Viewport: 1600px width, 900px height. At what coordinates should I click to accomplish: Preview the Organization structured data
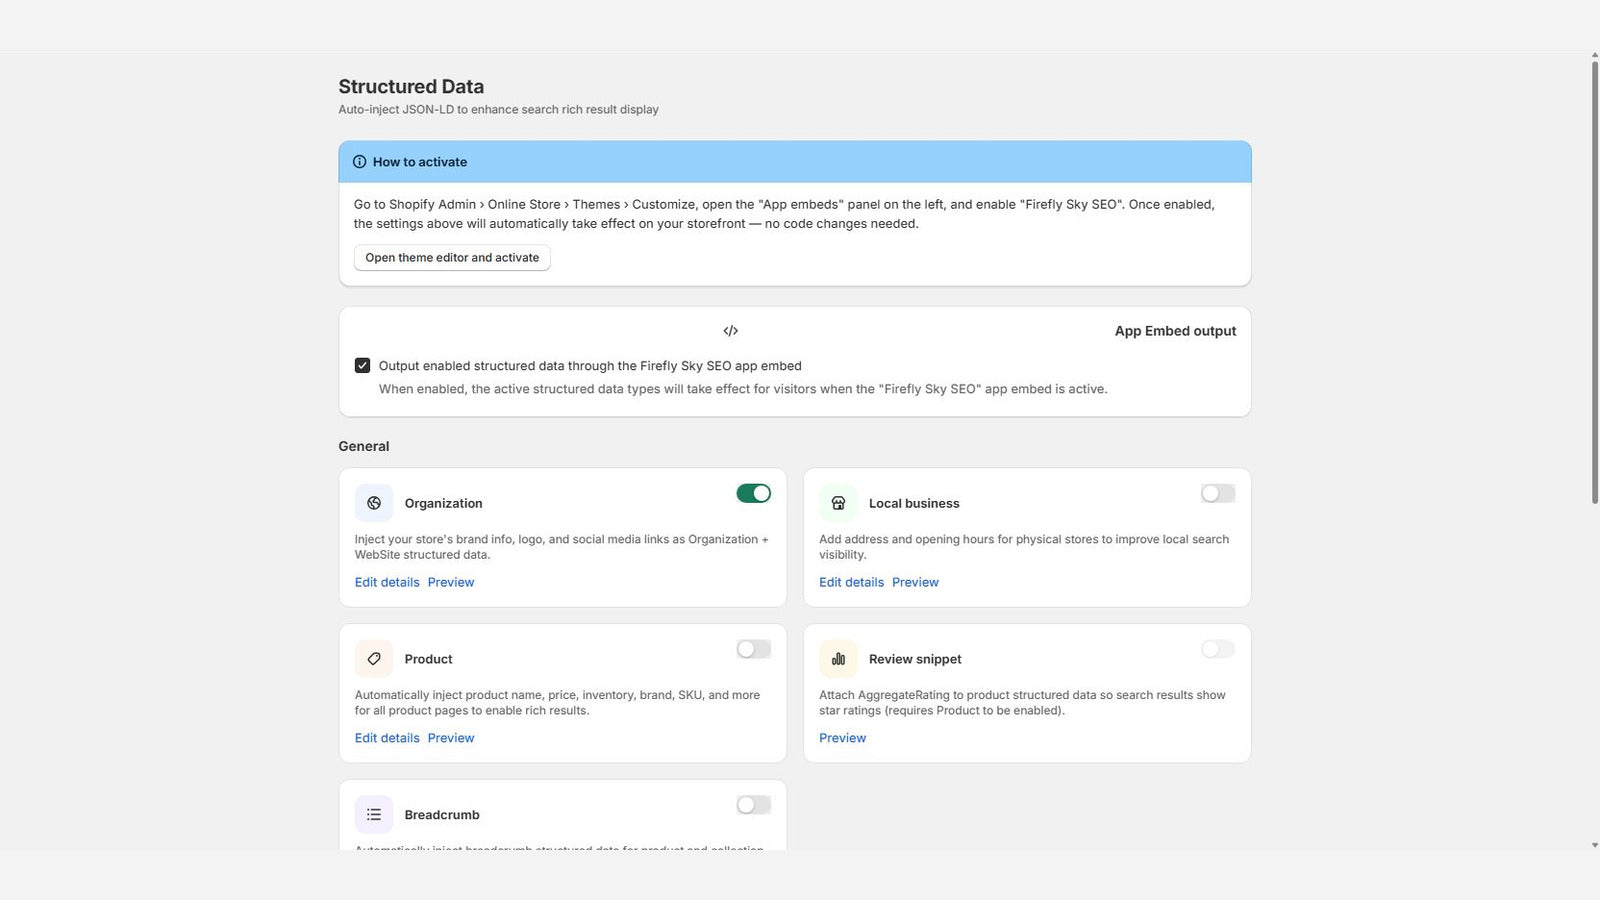click(451, 582)
